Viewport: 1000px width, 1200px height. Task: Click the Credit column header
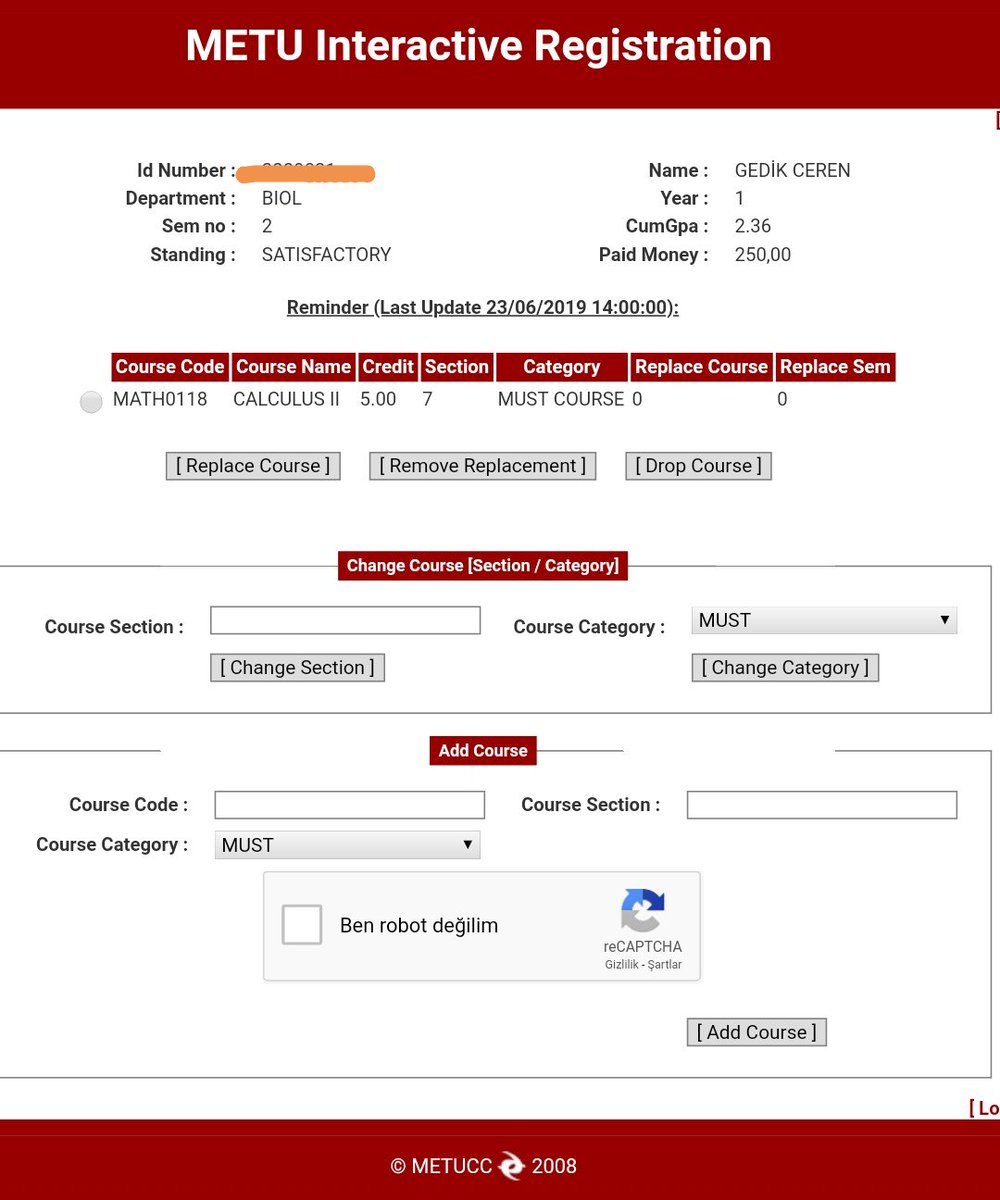coord(388,367)
